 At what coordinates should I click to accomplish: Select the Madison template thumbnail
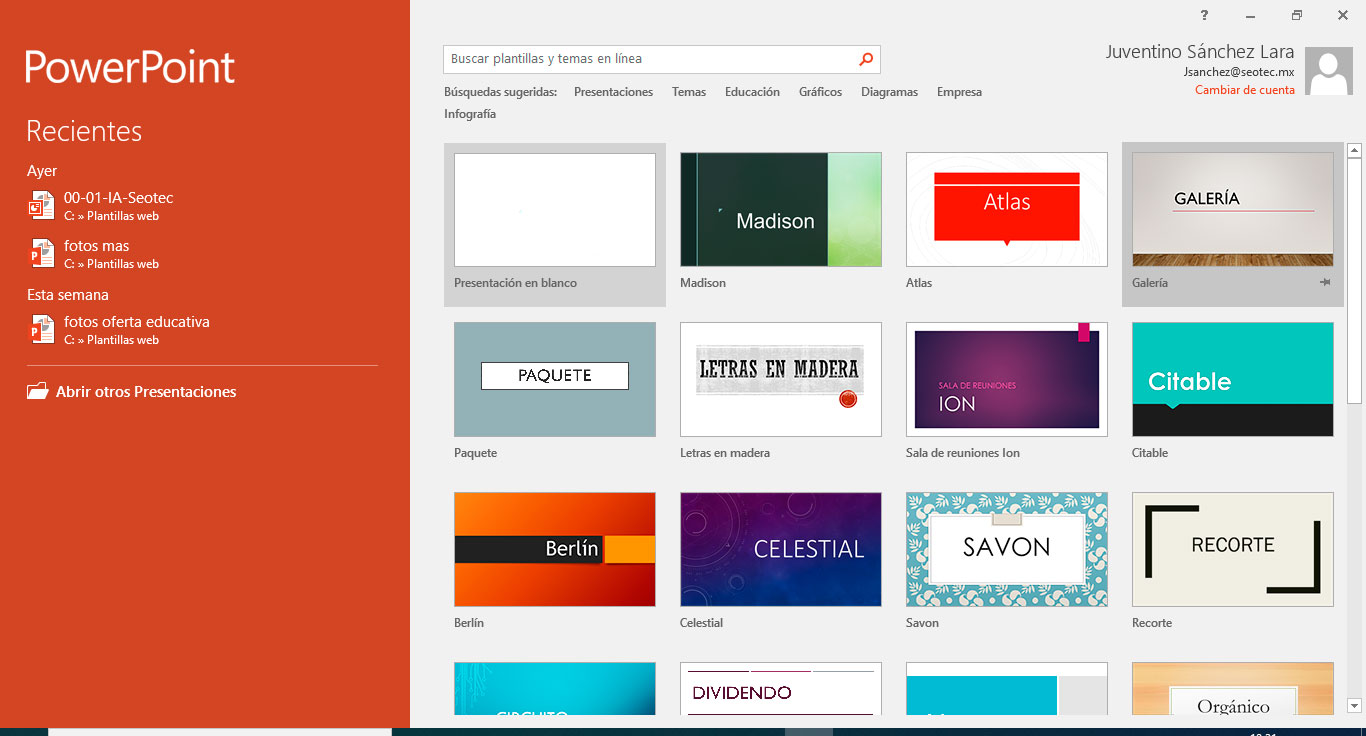point(780,210)
